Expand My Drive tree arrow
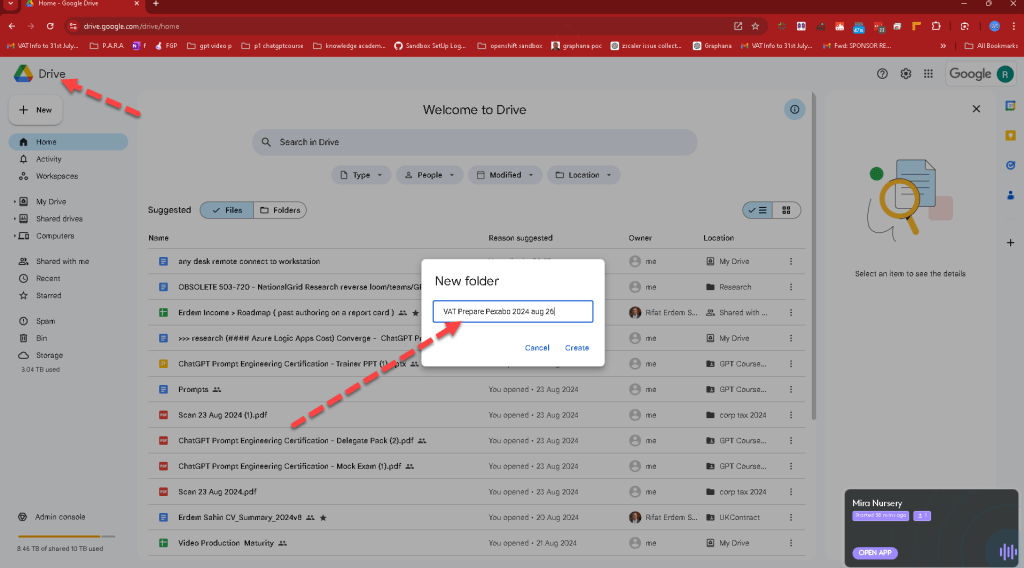Screen dimensions: 1024x568 pyautogui.click(x=14, y=202)
